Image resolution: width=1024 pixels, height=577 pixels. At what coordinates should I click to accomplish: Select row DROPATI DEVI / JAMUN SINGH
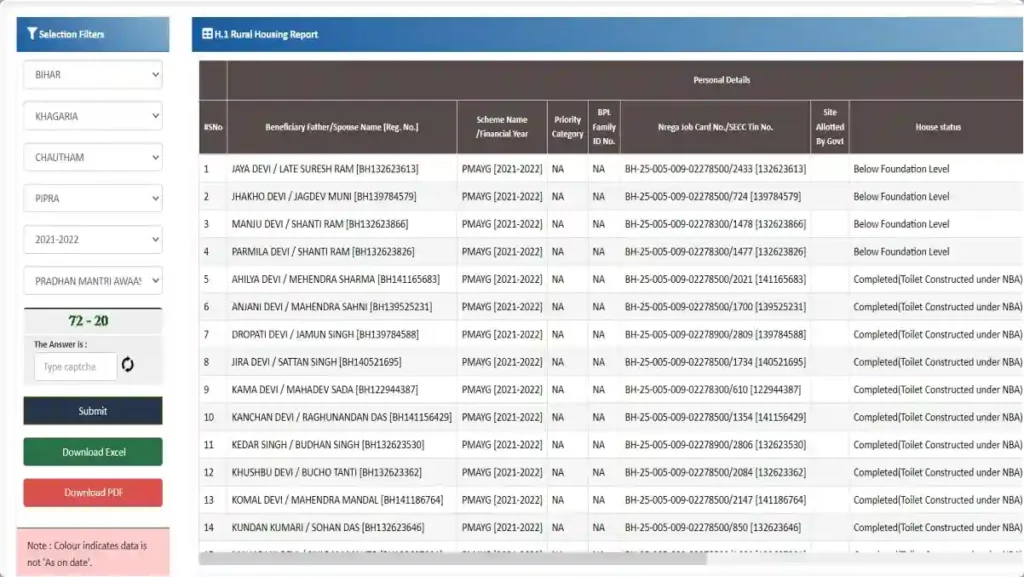coord(611,334)
